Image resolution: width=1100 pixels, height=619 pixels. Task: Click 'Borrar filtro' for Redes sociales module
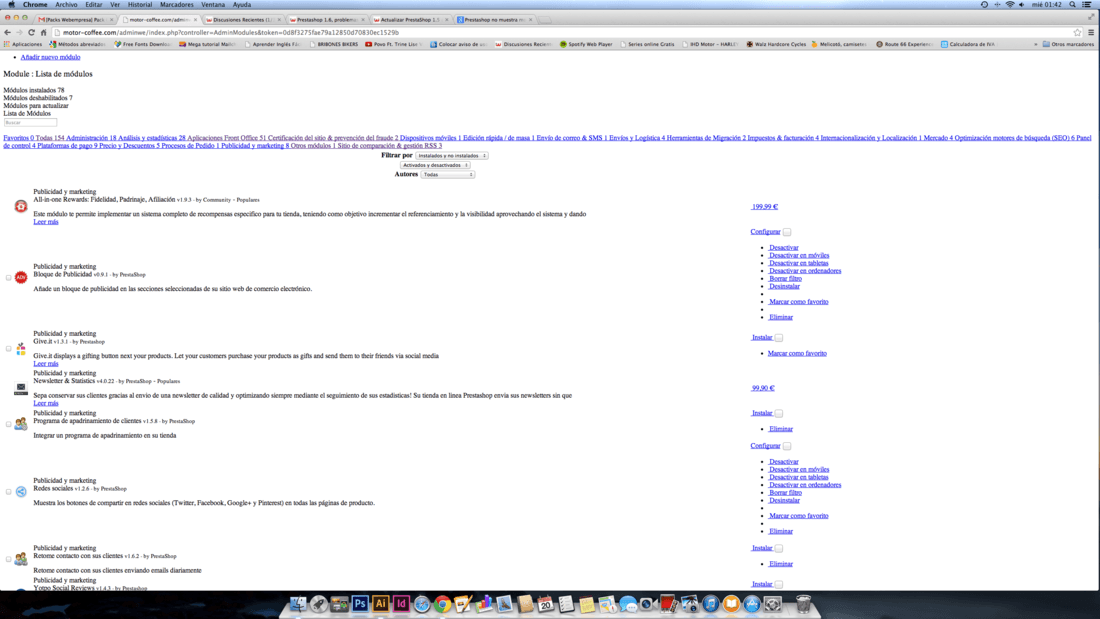tap(785, 492)
